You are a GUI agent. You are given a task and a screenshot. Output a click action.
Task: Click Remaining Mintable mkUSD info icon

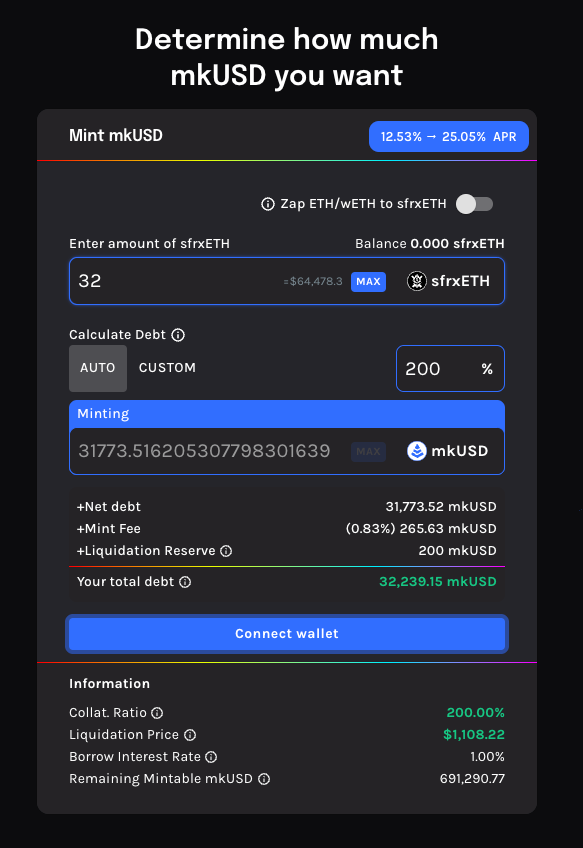[264, 779]
